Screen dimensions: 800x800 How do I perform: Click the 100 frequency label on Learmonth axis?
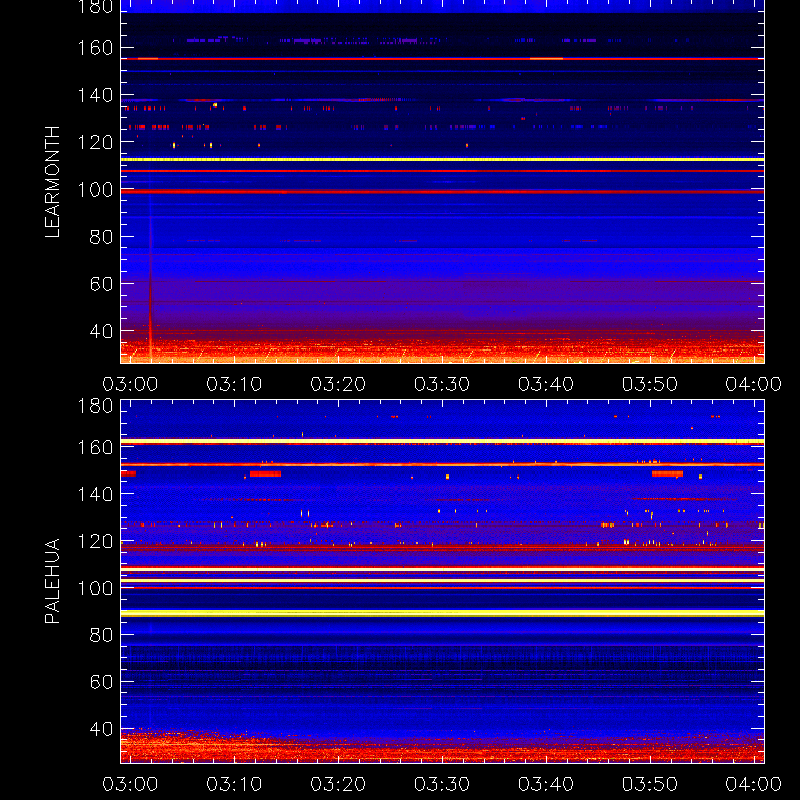point(95,190)
